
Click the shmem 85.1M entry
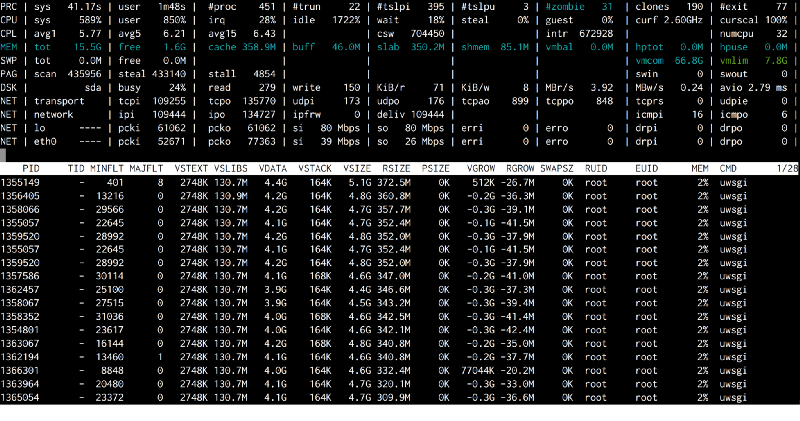pos(495,47)
